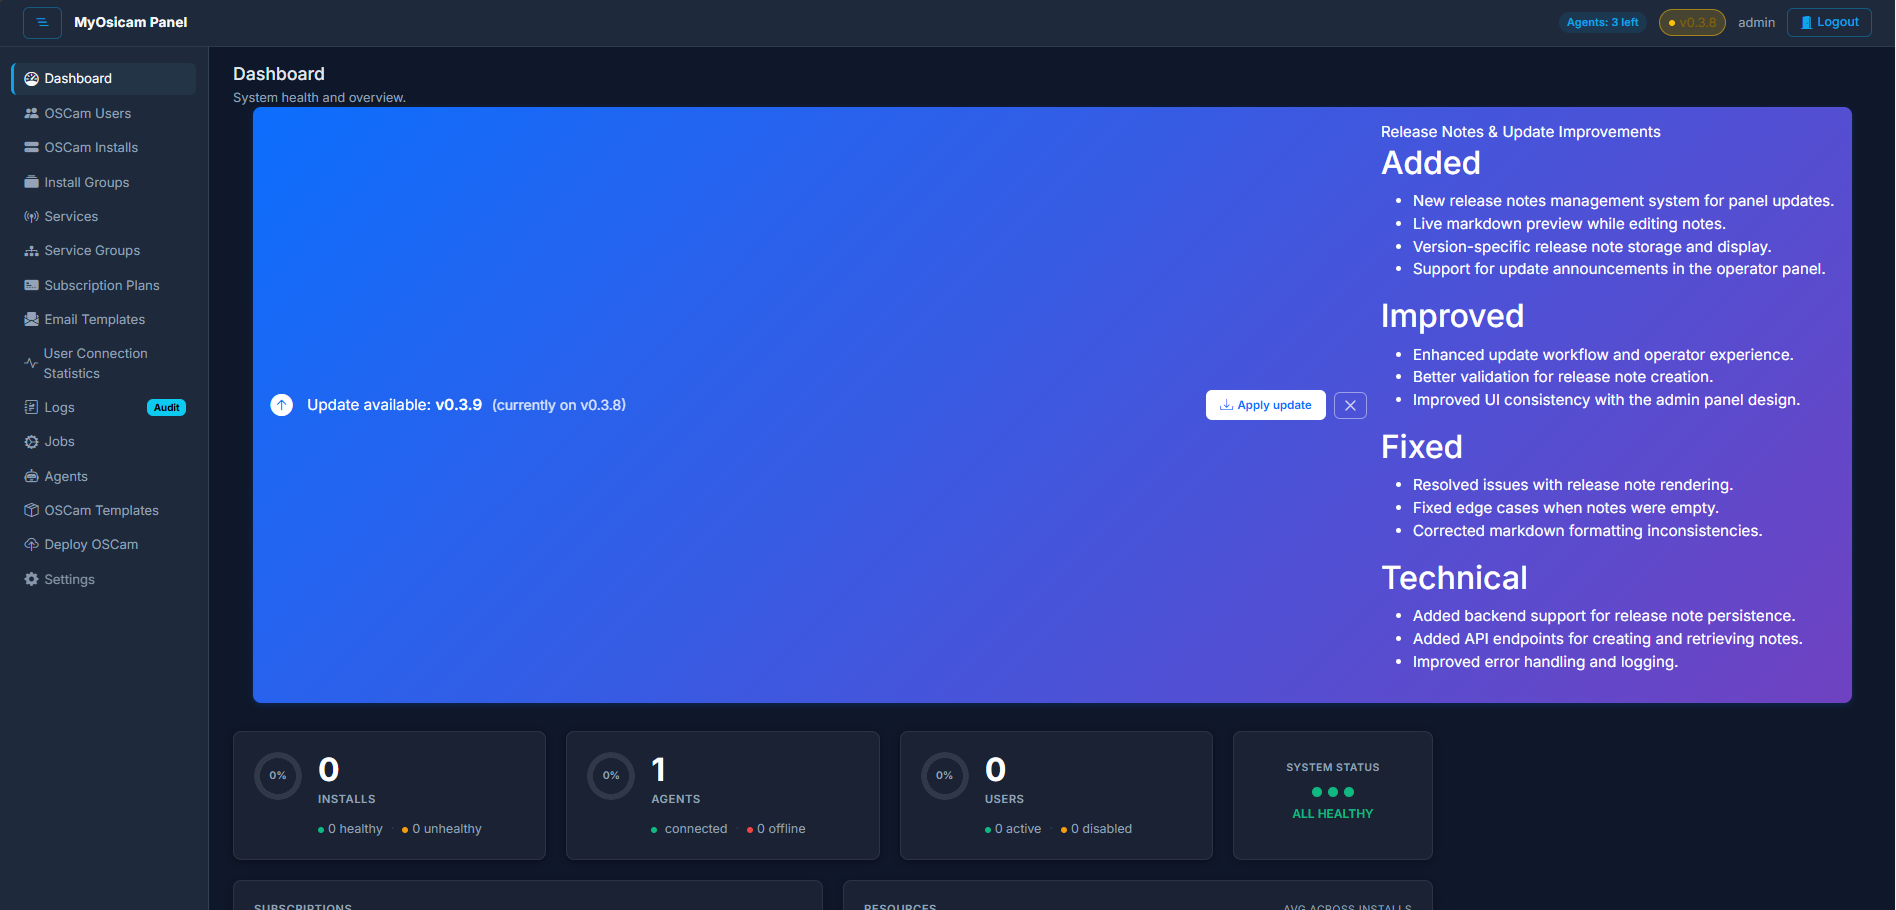Screen dimensions: 1896x910
Task: Open Settings page
Action: [x=104, y=579]
